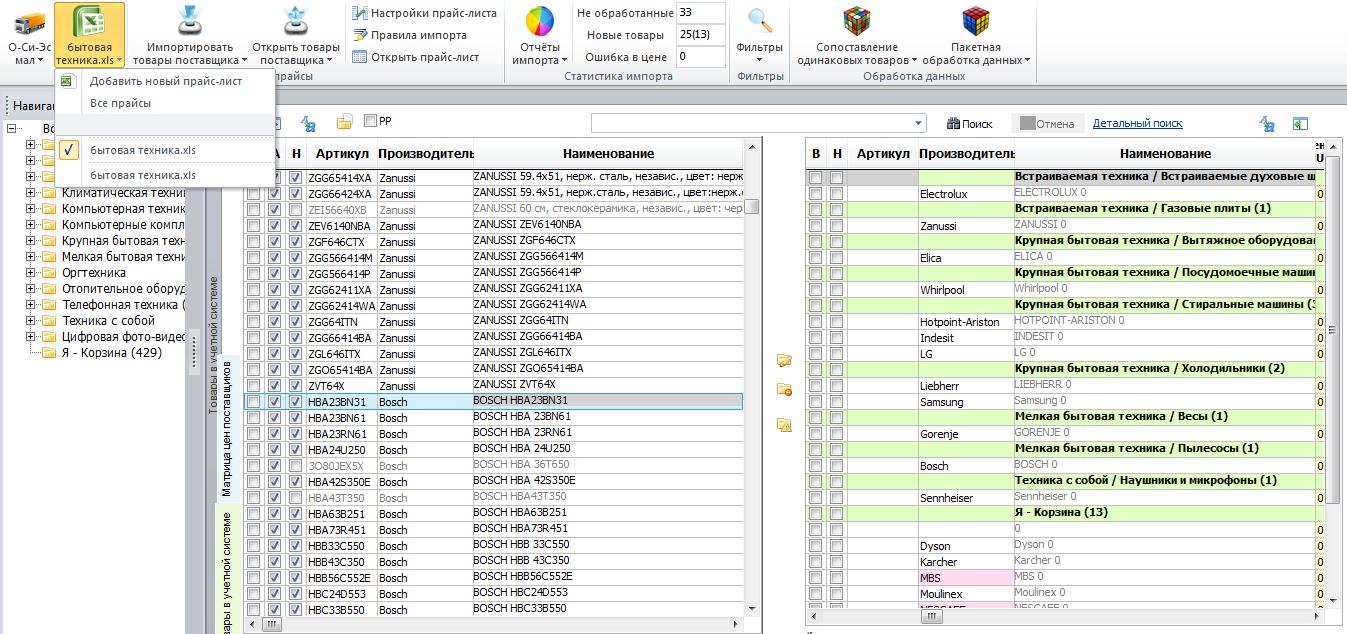Click the folder icon beside the PP checkbox
The height and width of the screenshot is (634, 1347).
click(x=344, y=122)
